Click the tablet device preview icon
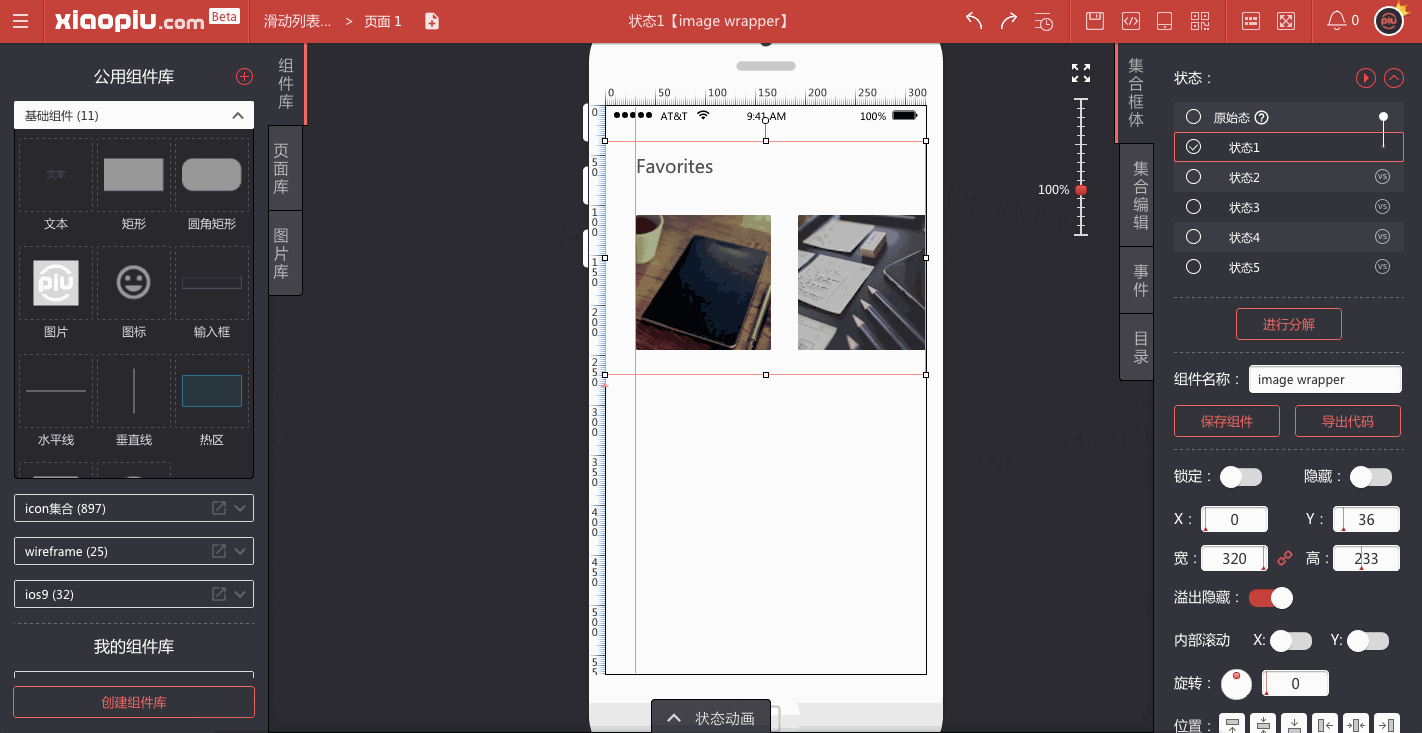Screen dimensions: 1422x733 [1164, 21]
